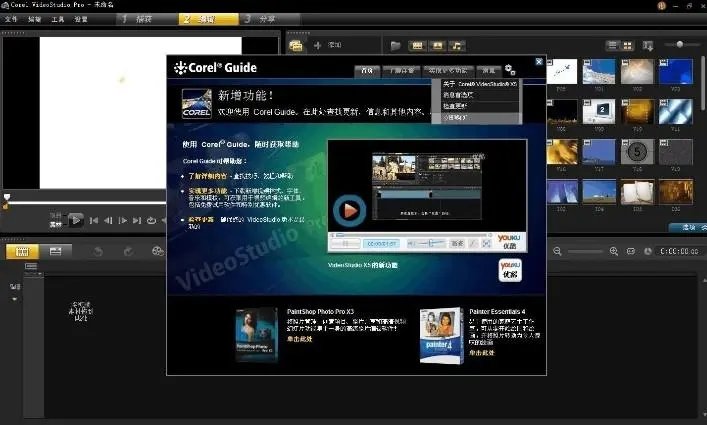Click fit project in timeline window icon
Screen dimensions: 707x425
click(x=631, y=251)
